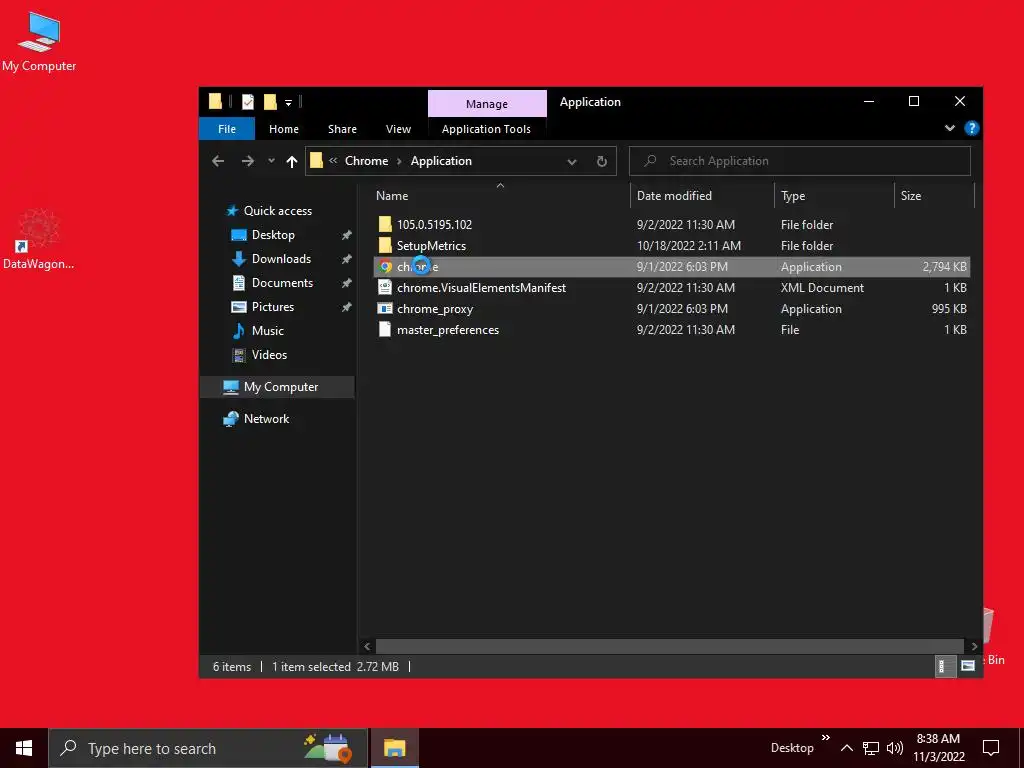Expand the Desktop toolbar chevron on taskbar
1024x768 pixels.
825,739
